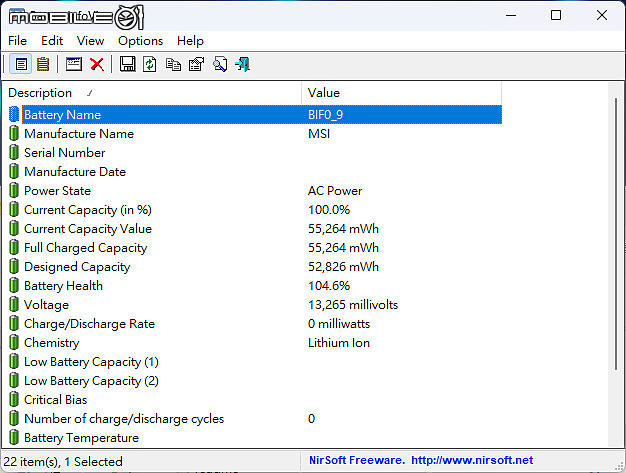
Task: Sort by the Description column header
Action: pos(152,93)
